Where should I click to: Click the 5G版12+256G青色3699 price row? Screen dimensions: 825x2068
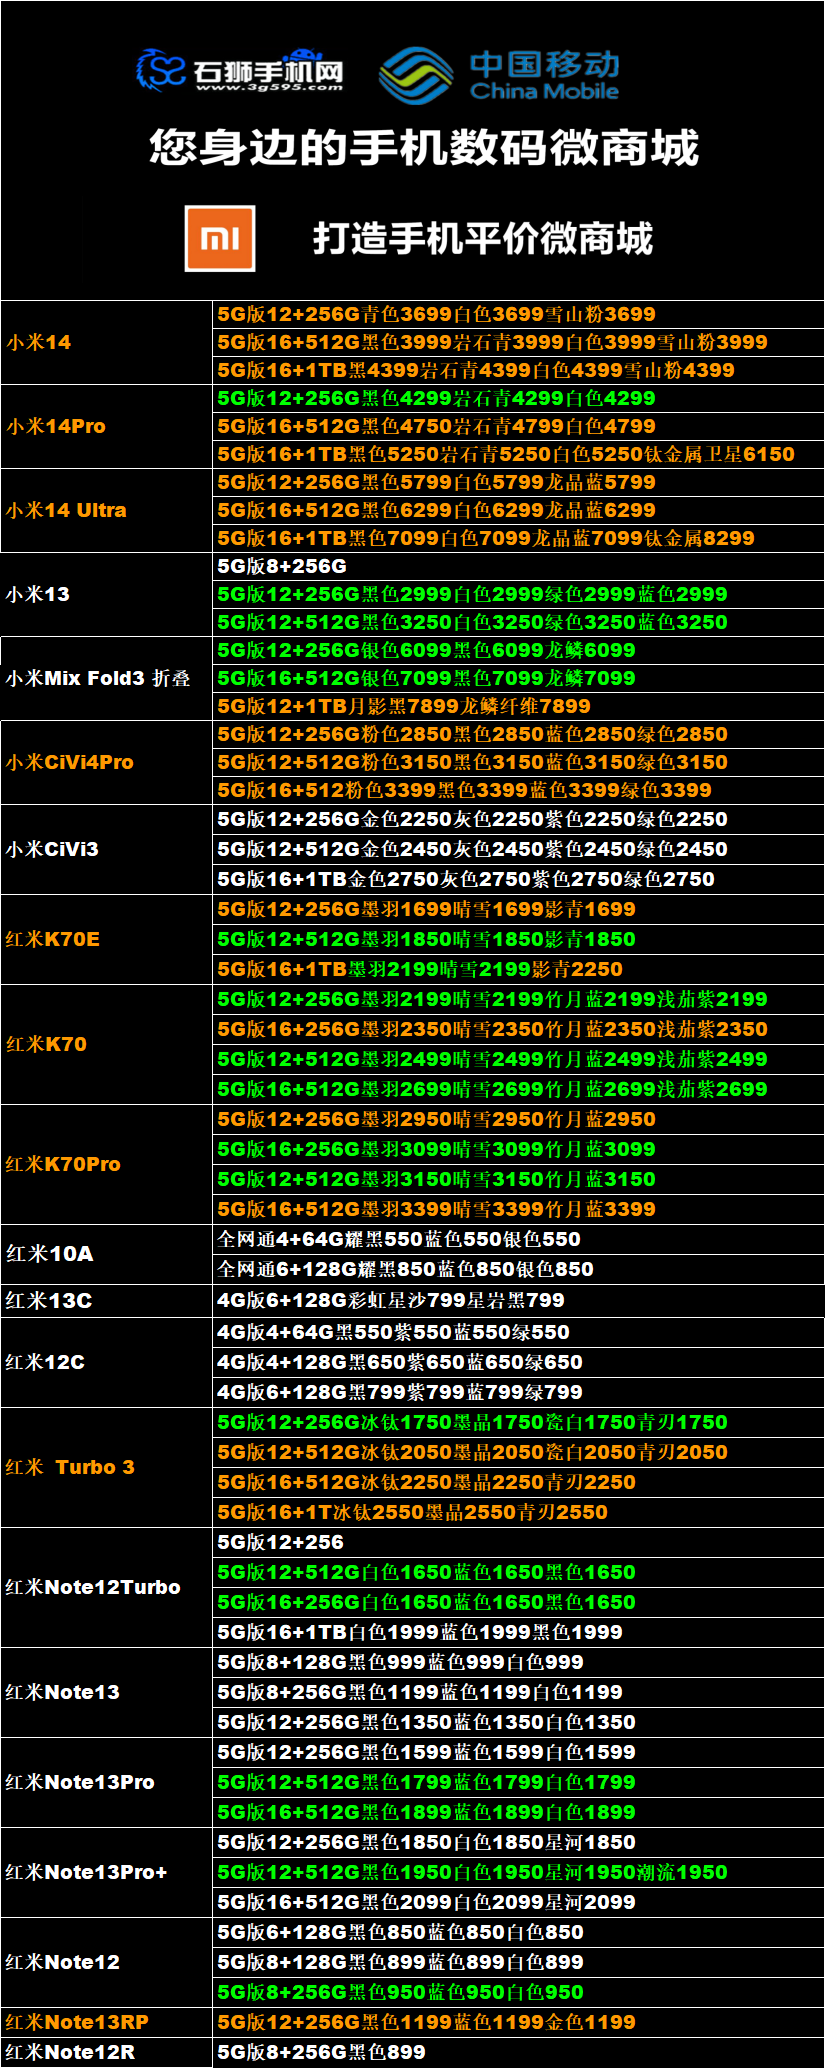click(x=519, y=314)
